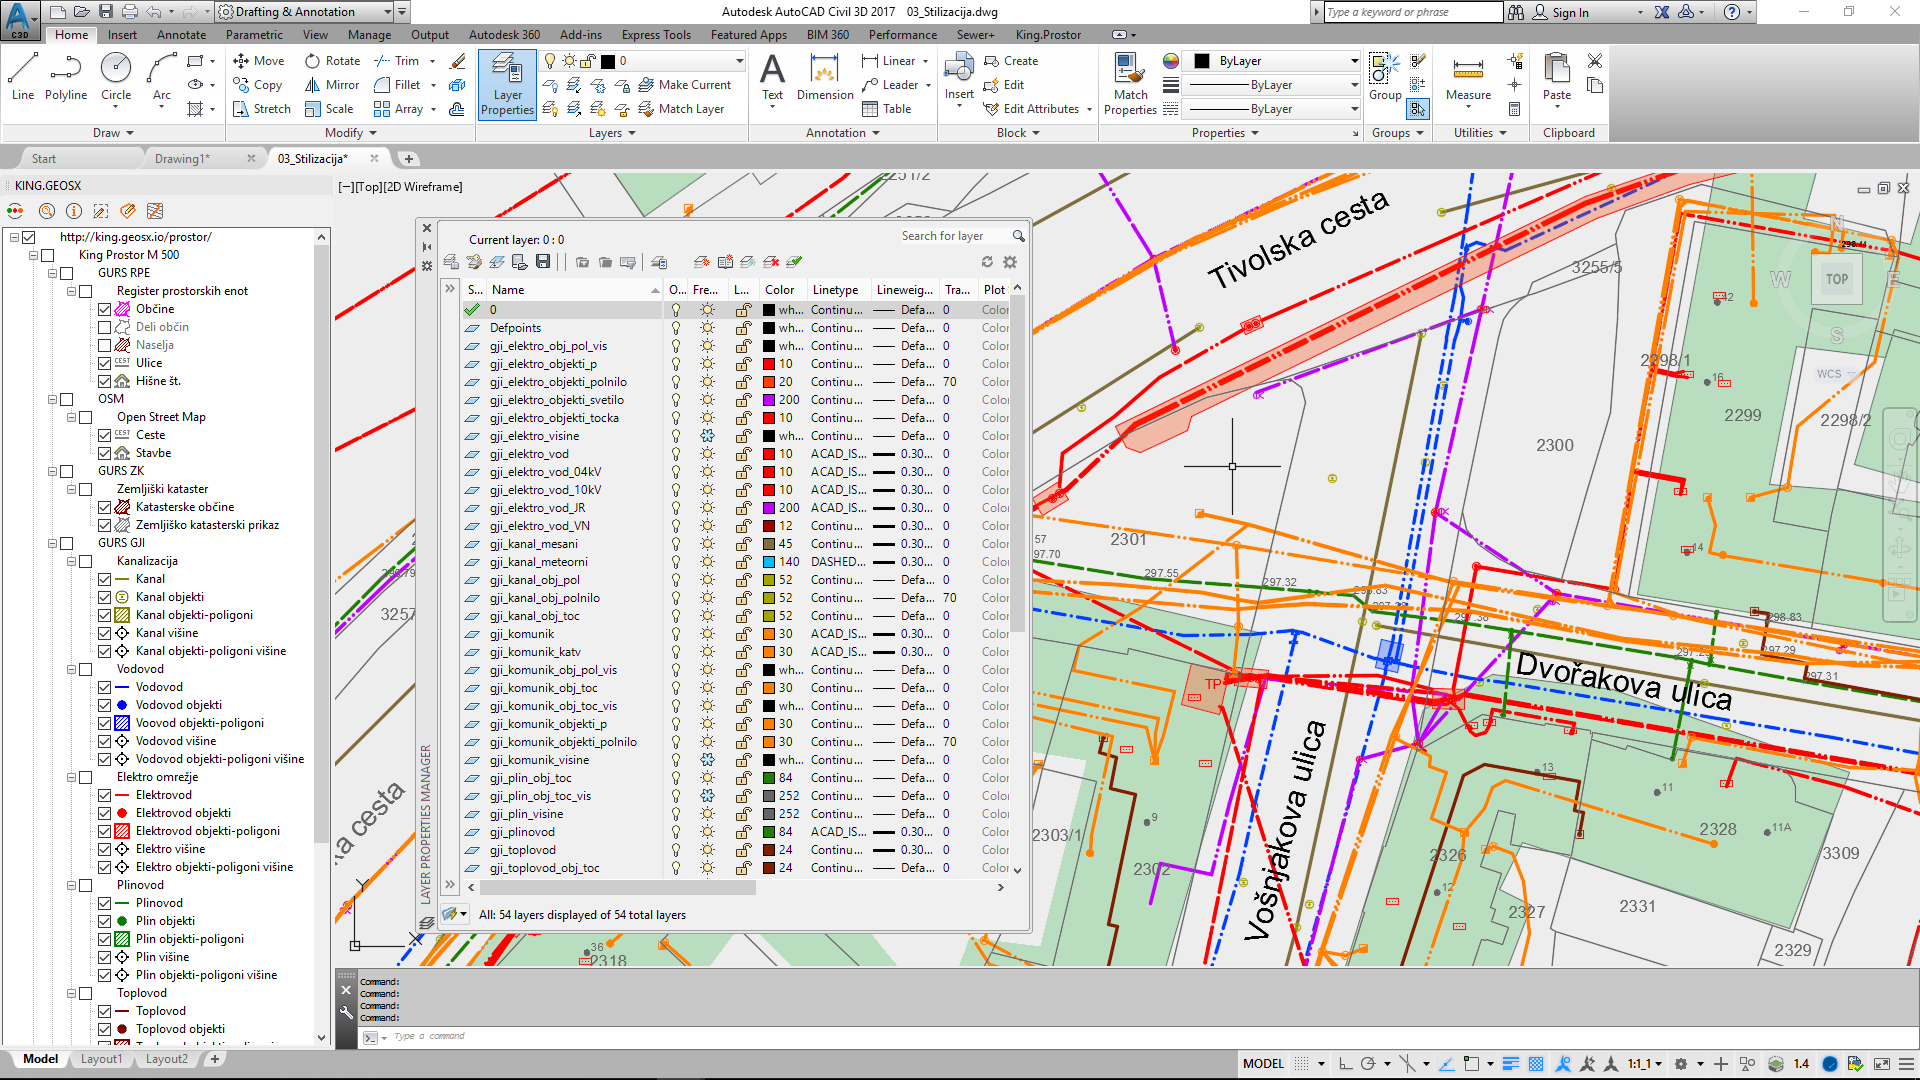Open the Express Tools ribbon tab
The image size is (1920, 1080).
(656, 35)
